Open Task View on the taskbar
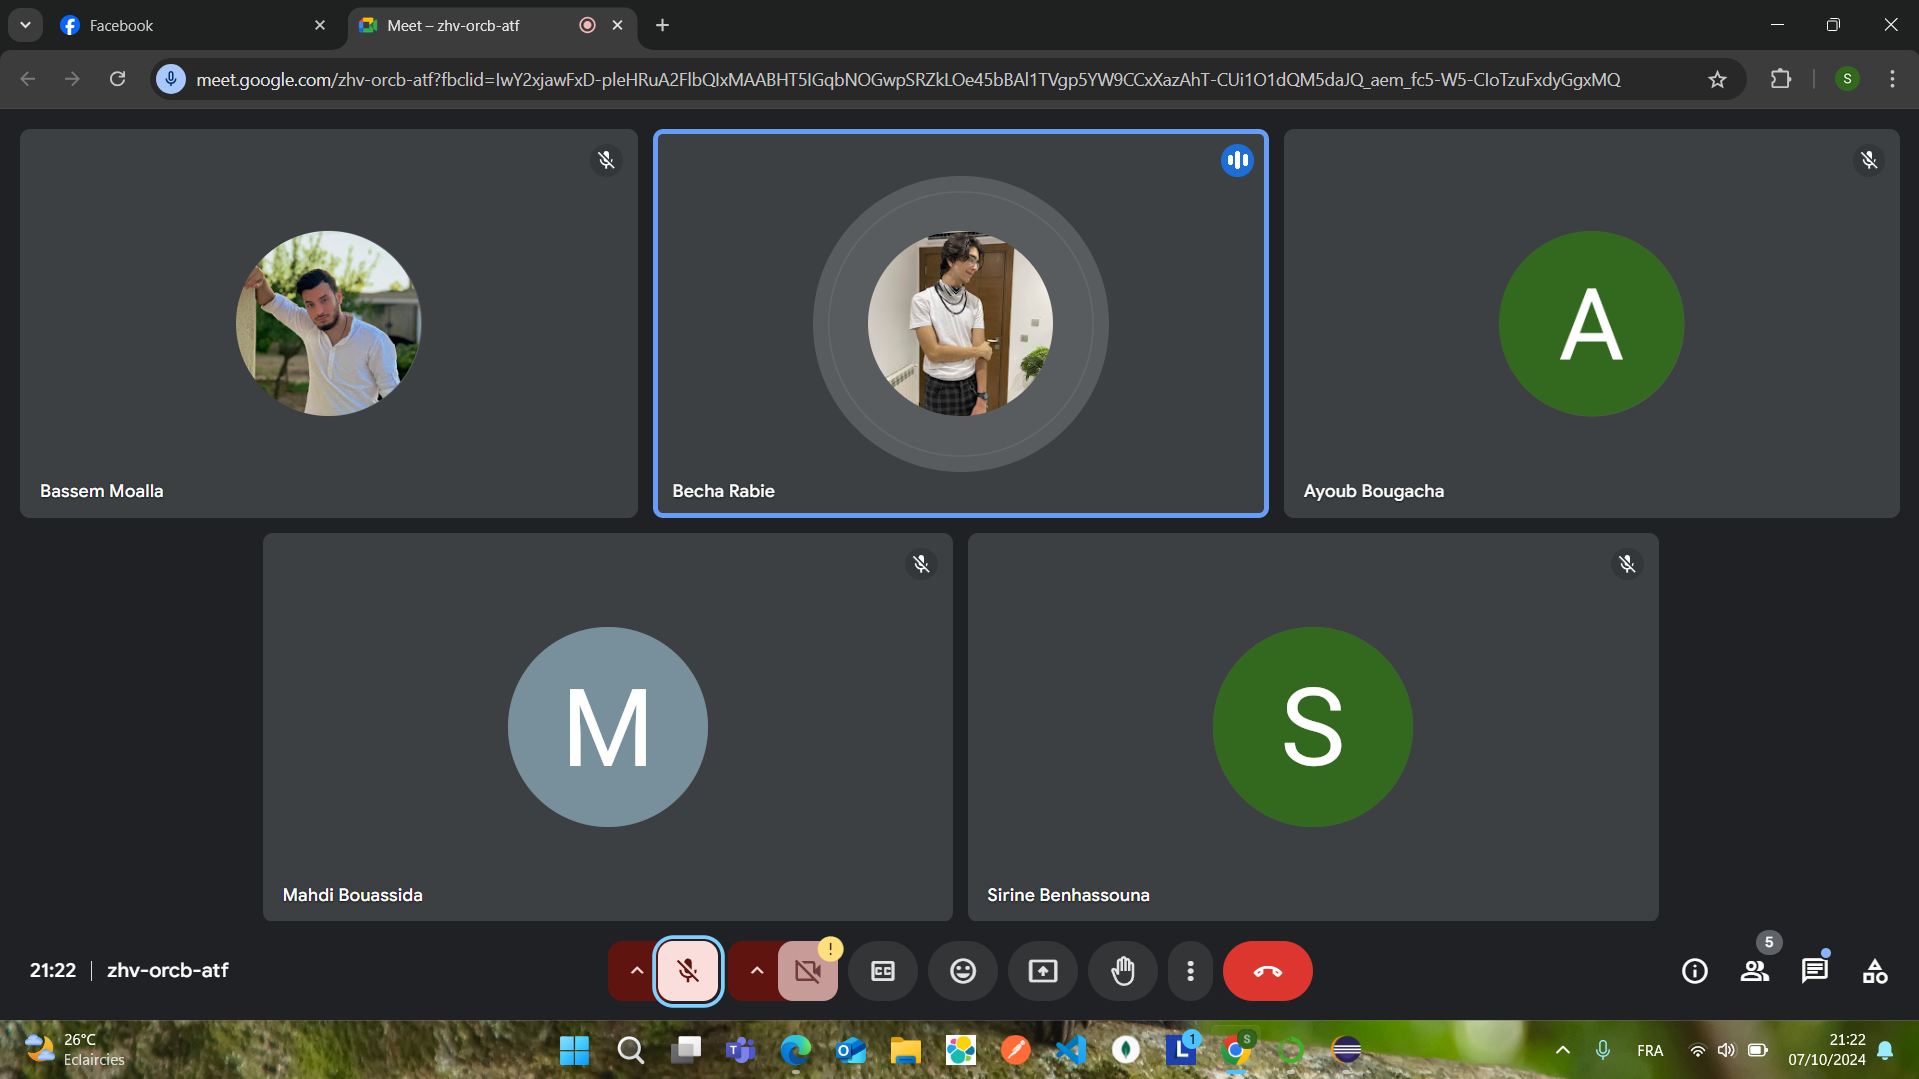The width and height of the screenshot is (1919, 1079). (x=686, y=1050)
